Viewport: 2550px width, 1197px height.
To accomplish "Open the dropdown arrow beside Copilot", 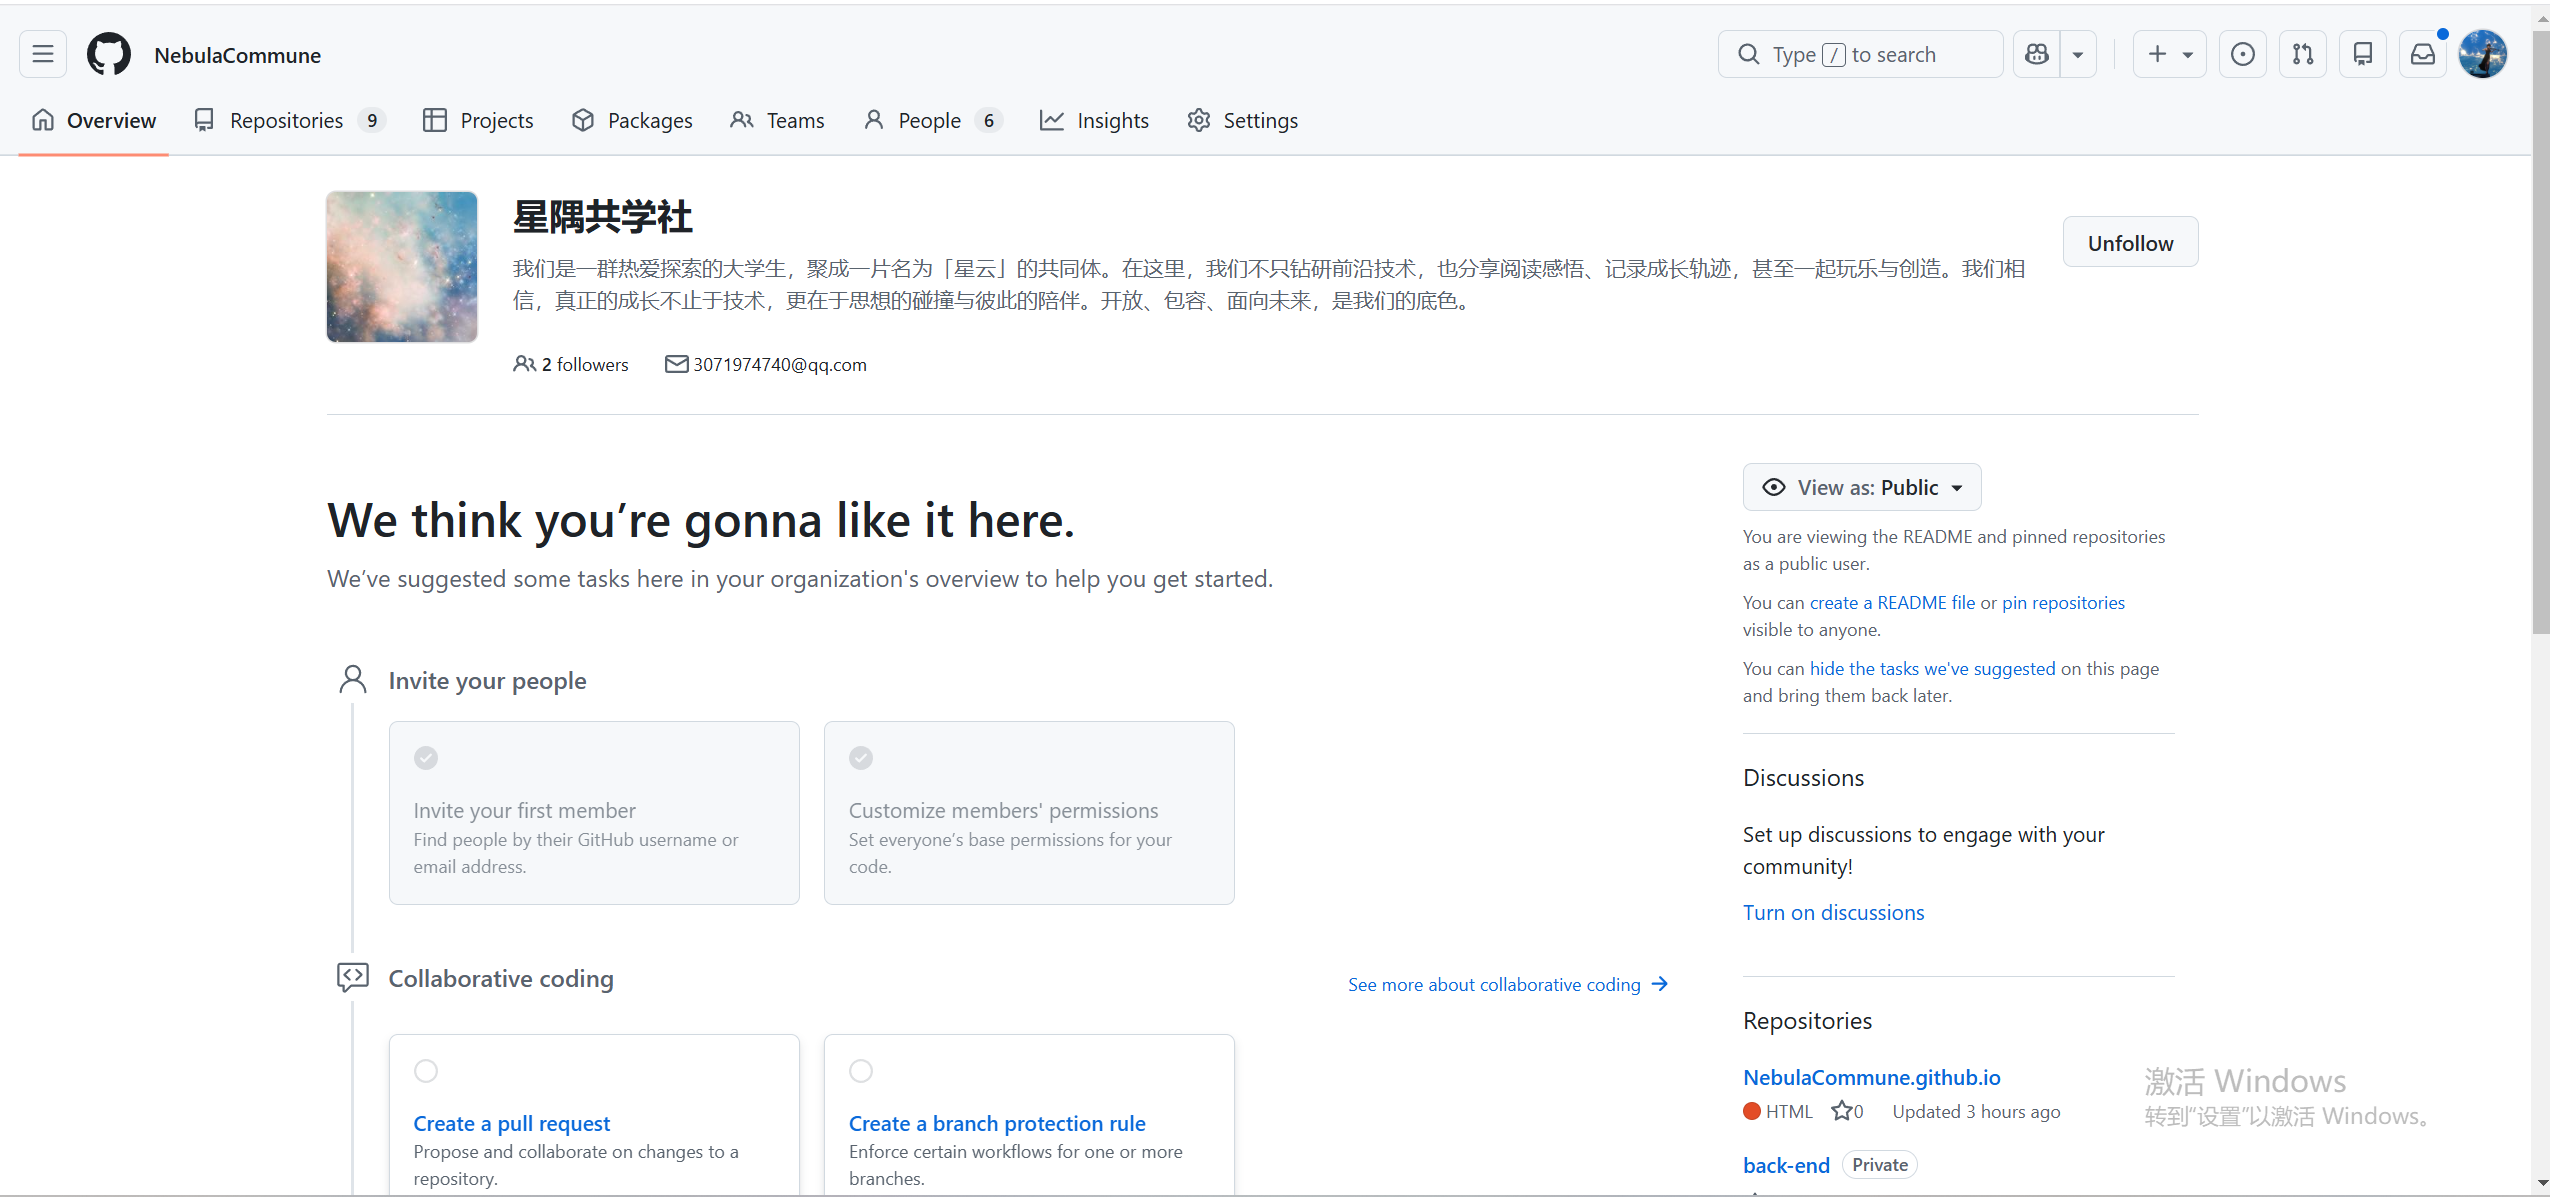I will pyautogui.click(x=2078, y=54).
